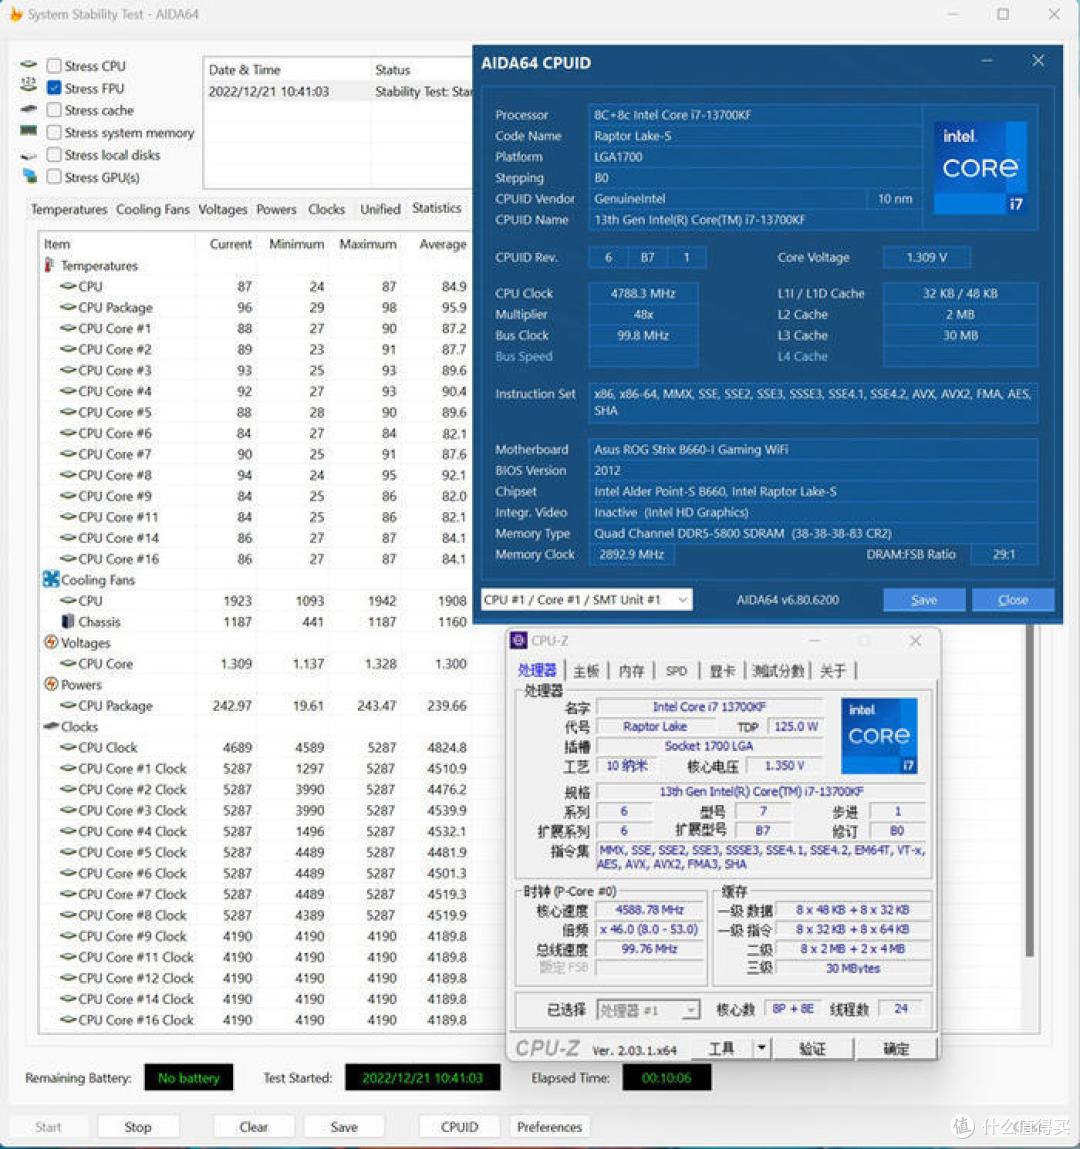Image resolution: width=1080 pixels, height=1149 pixels.
Task: Click the Cooling Fans group fan icon
Action: (51, 579)
